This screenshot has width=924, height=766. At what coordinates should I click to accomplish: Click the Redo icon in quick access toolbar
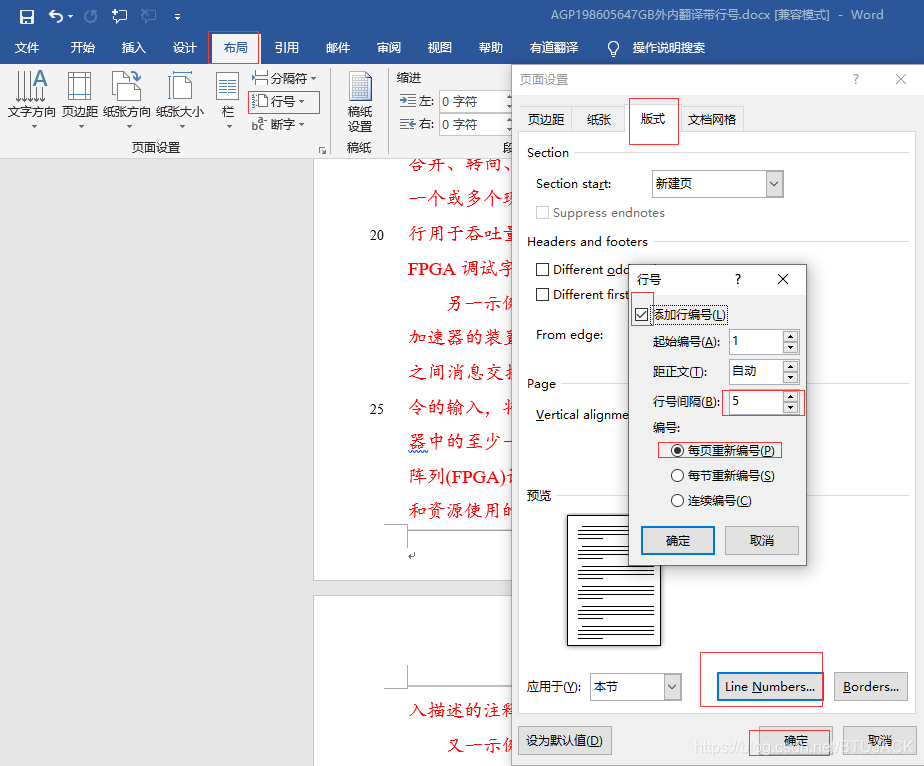point(90,16)
